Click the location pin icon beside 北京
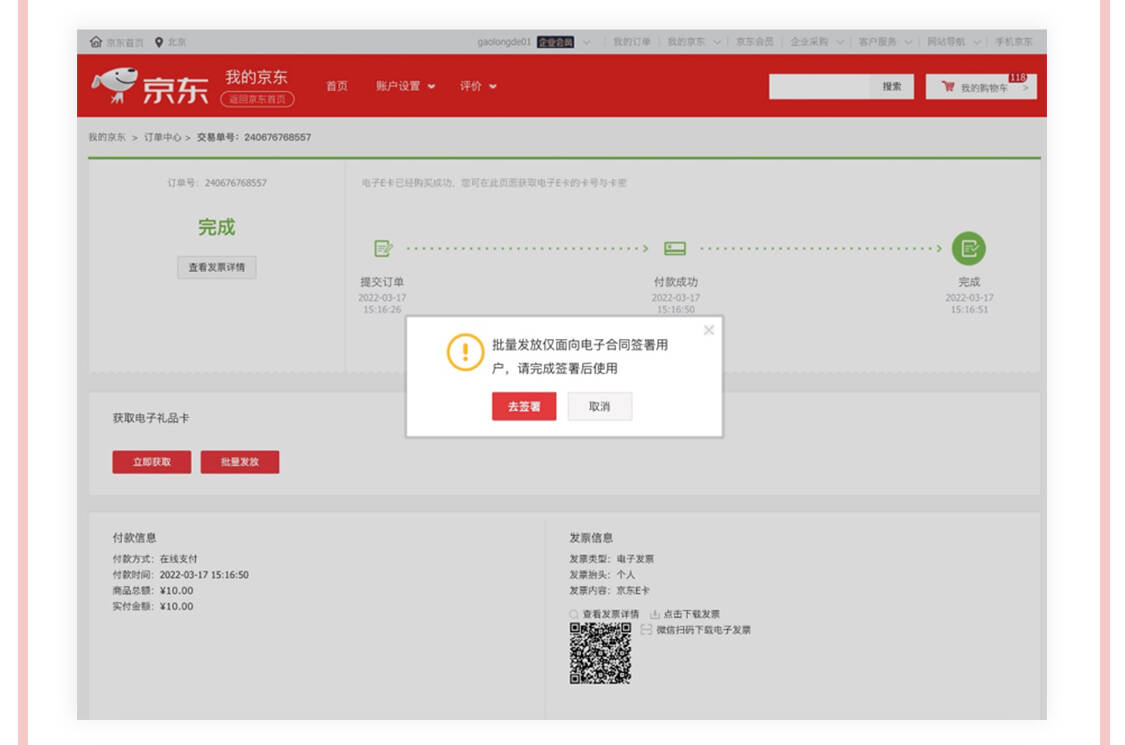The image size is (1125, 745). [x=159, y=42]
